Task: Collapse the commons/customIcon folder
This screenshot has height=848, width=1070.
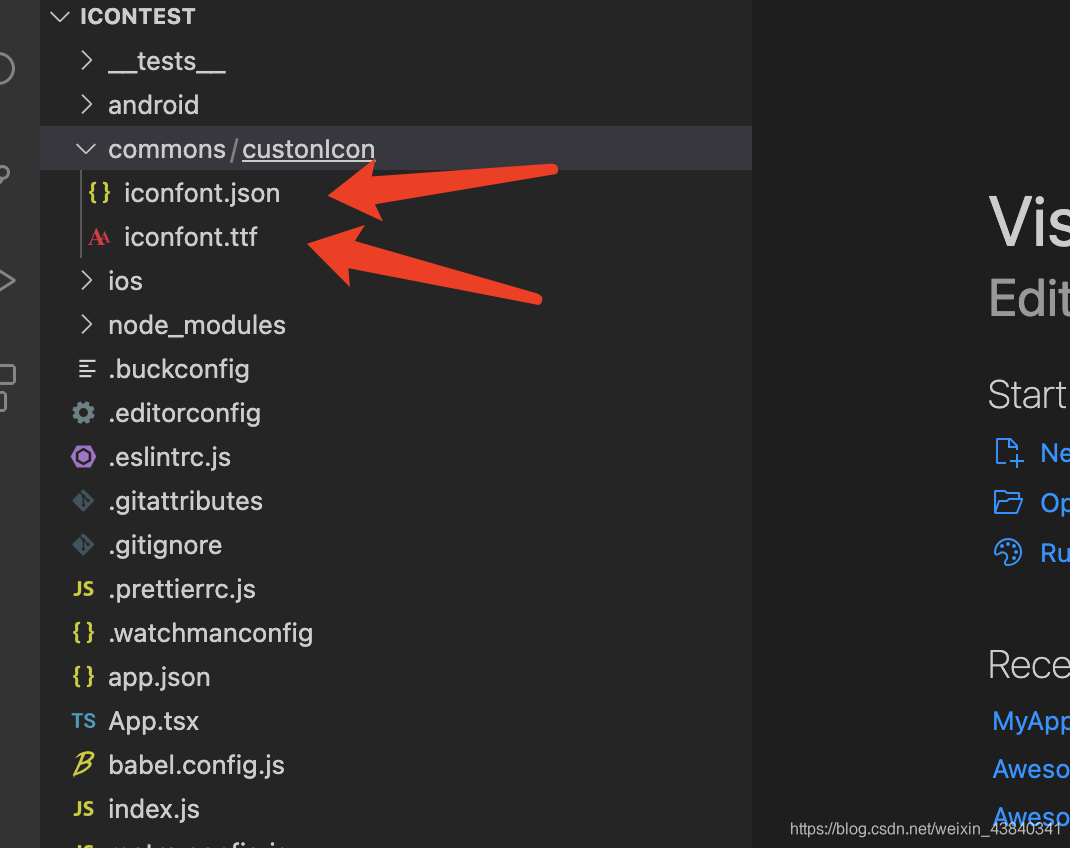Action: tap(86, 149)
